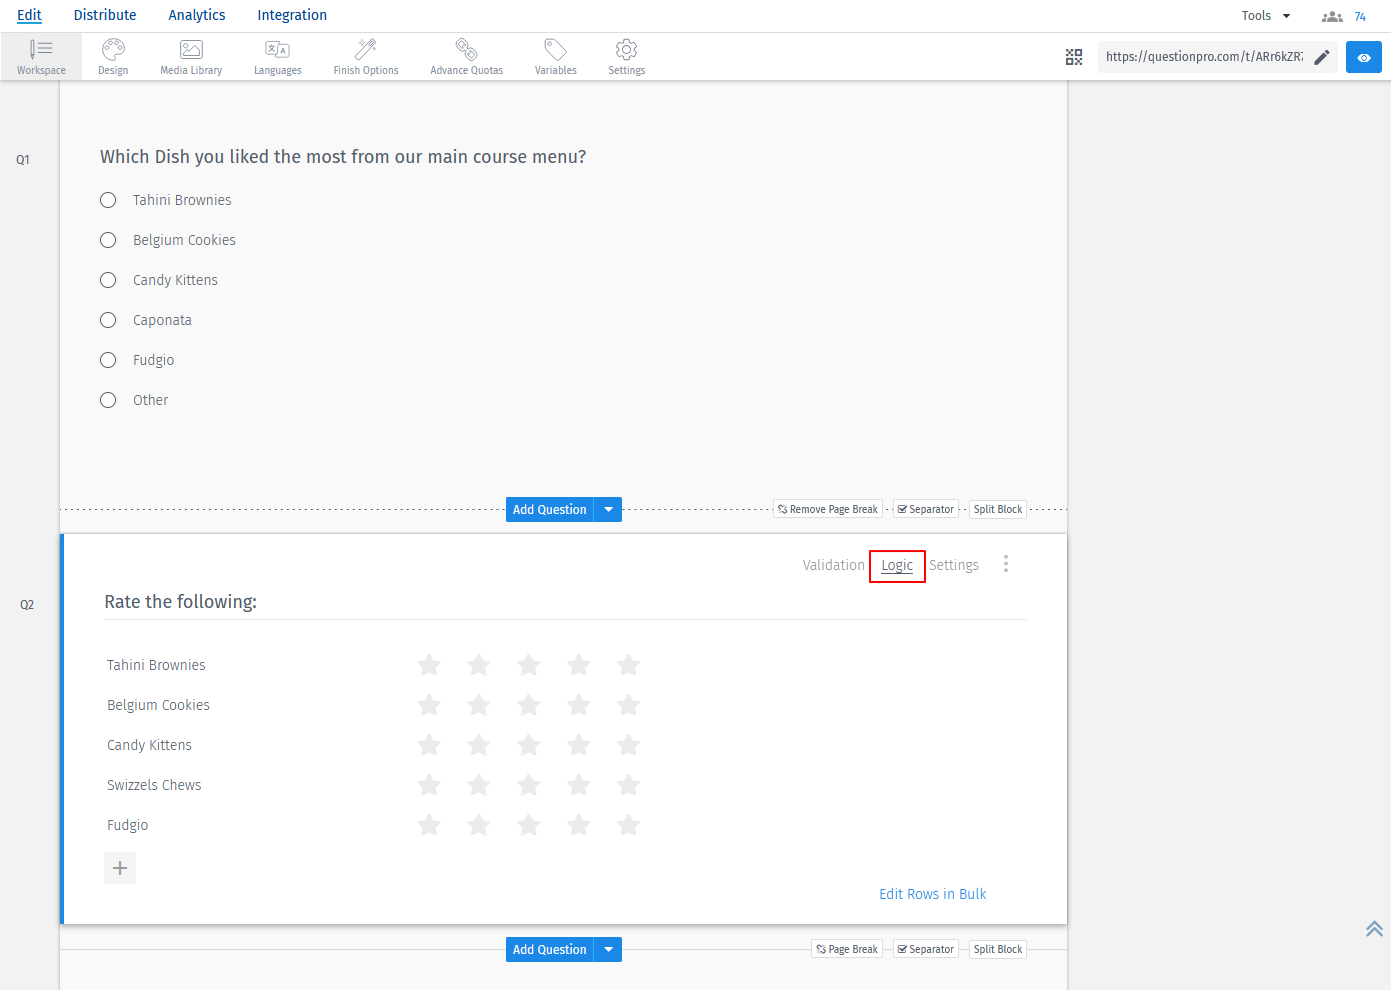Viewport: 1391px width, 990px height.
Task: Open the Media Library
Action: (x=190, y=56)
